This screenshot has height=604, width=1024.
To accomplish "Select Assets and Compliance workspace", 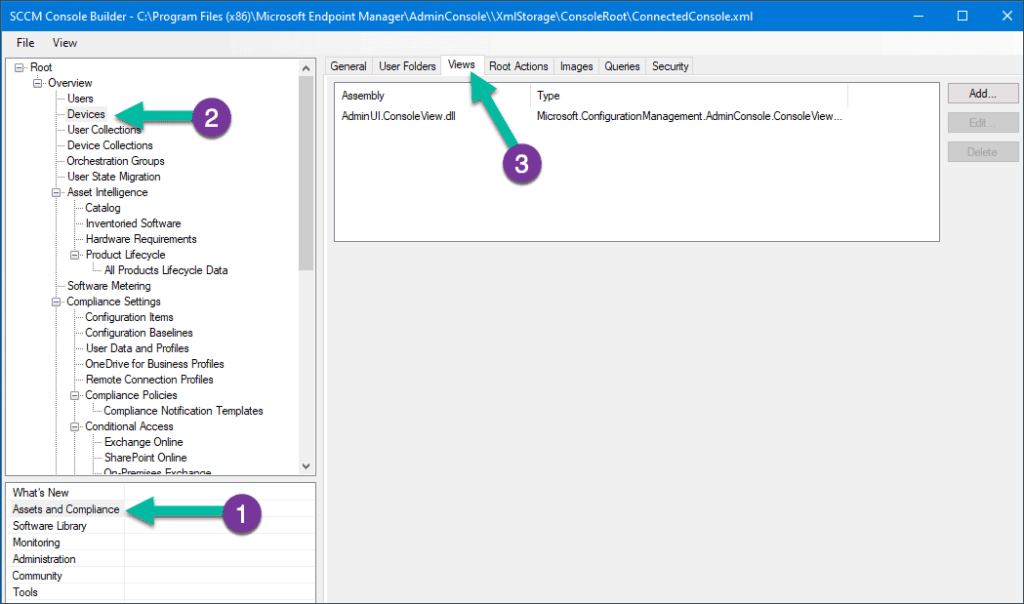I will pos(66,509).
